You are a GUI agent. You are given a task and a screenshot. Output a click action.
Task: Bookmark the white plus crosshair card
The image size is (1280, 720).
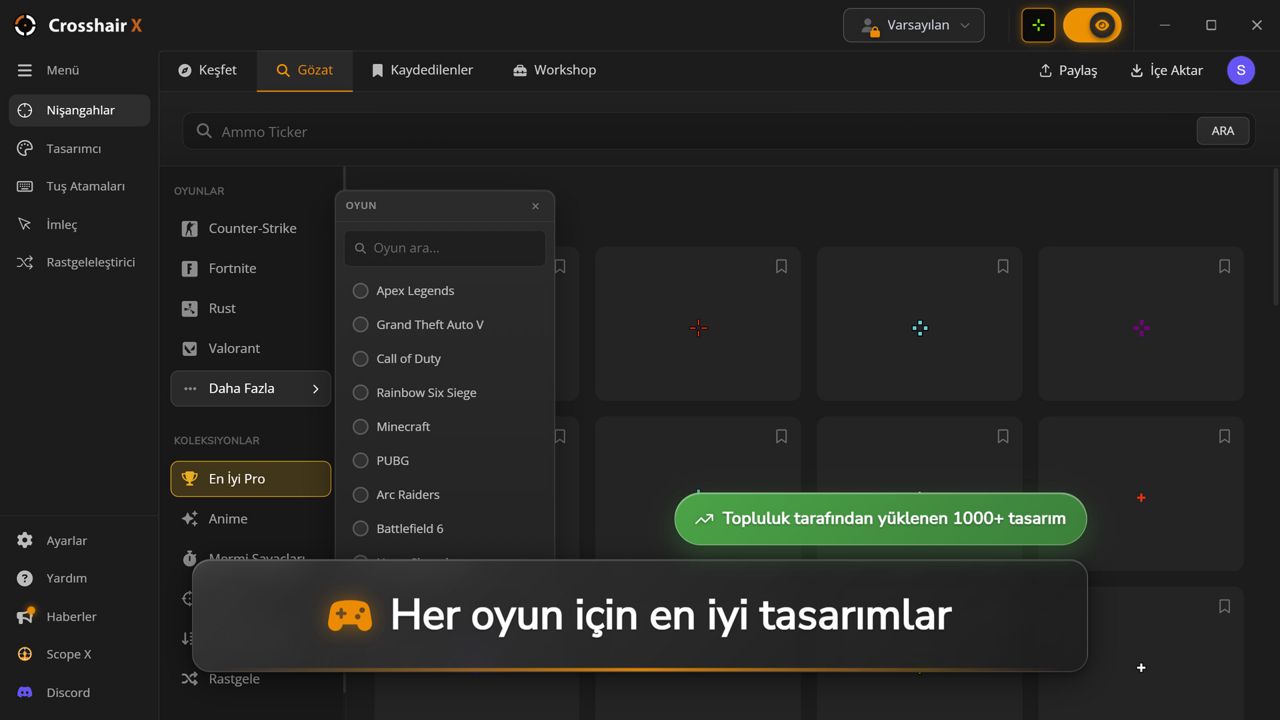pyautogui.click(x=1224, y=606)
